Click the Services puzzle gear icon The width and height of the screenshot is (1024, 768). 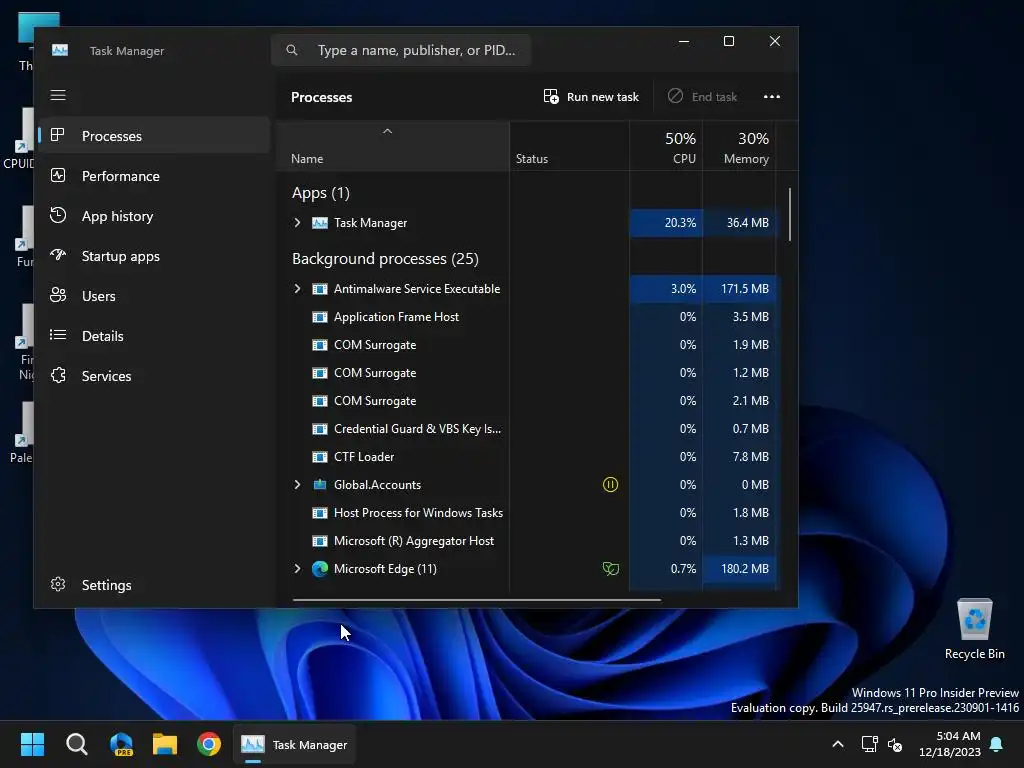[58, 375]
